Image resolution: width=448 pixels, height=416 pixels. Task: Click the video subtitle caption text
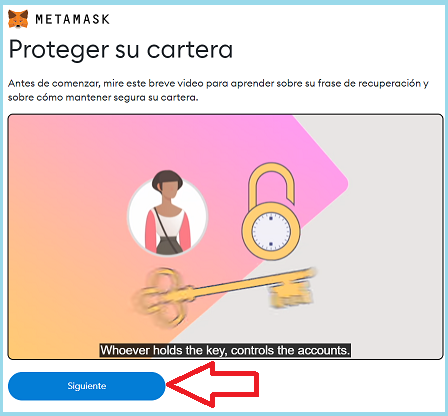[225, 350]
